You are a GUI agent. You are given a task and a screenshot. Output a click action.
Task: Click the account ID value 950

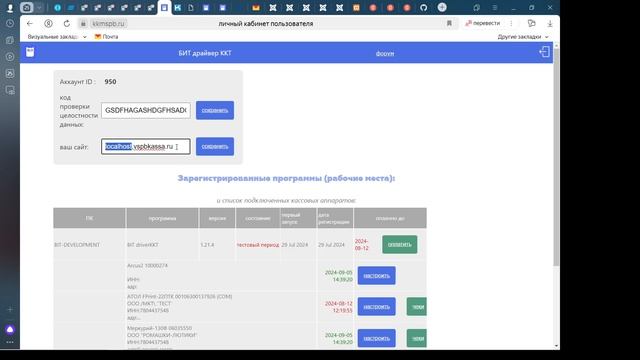point(110,82)
